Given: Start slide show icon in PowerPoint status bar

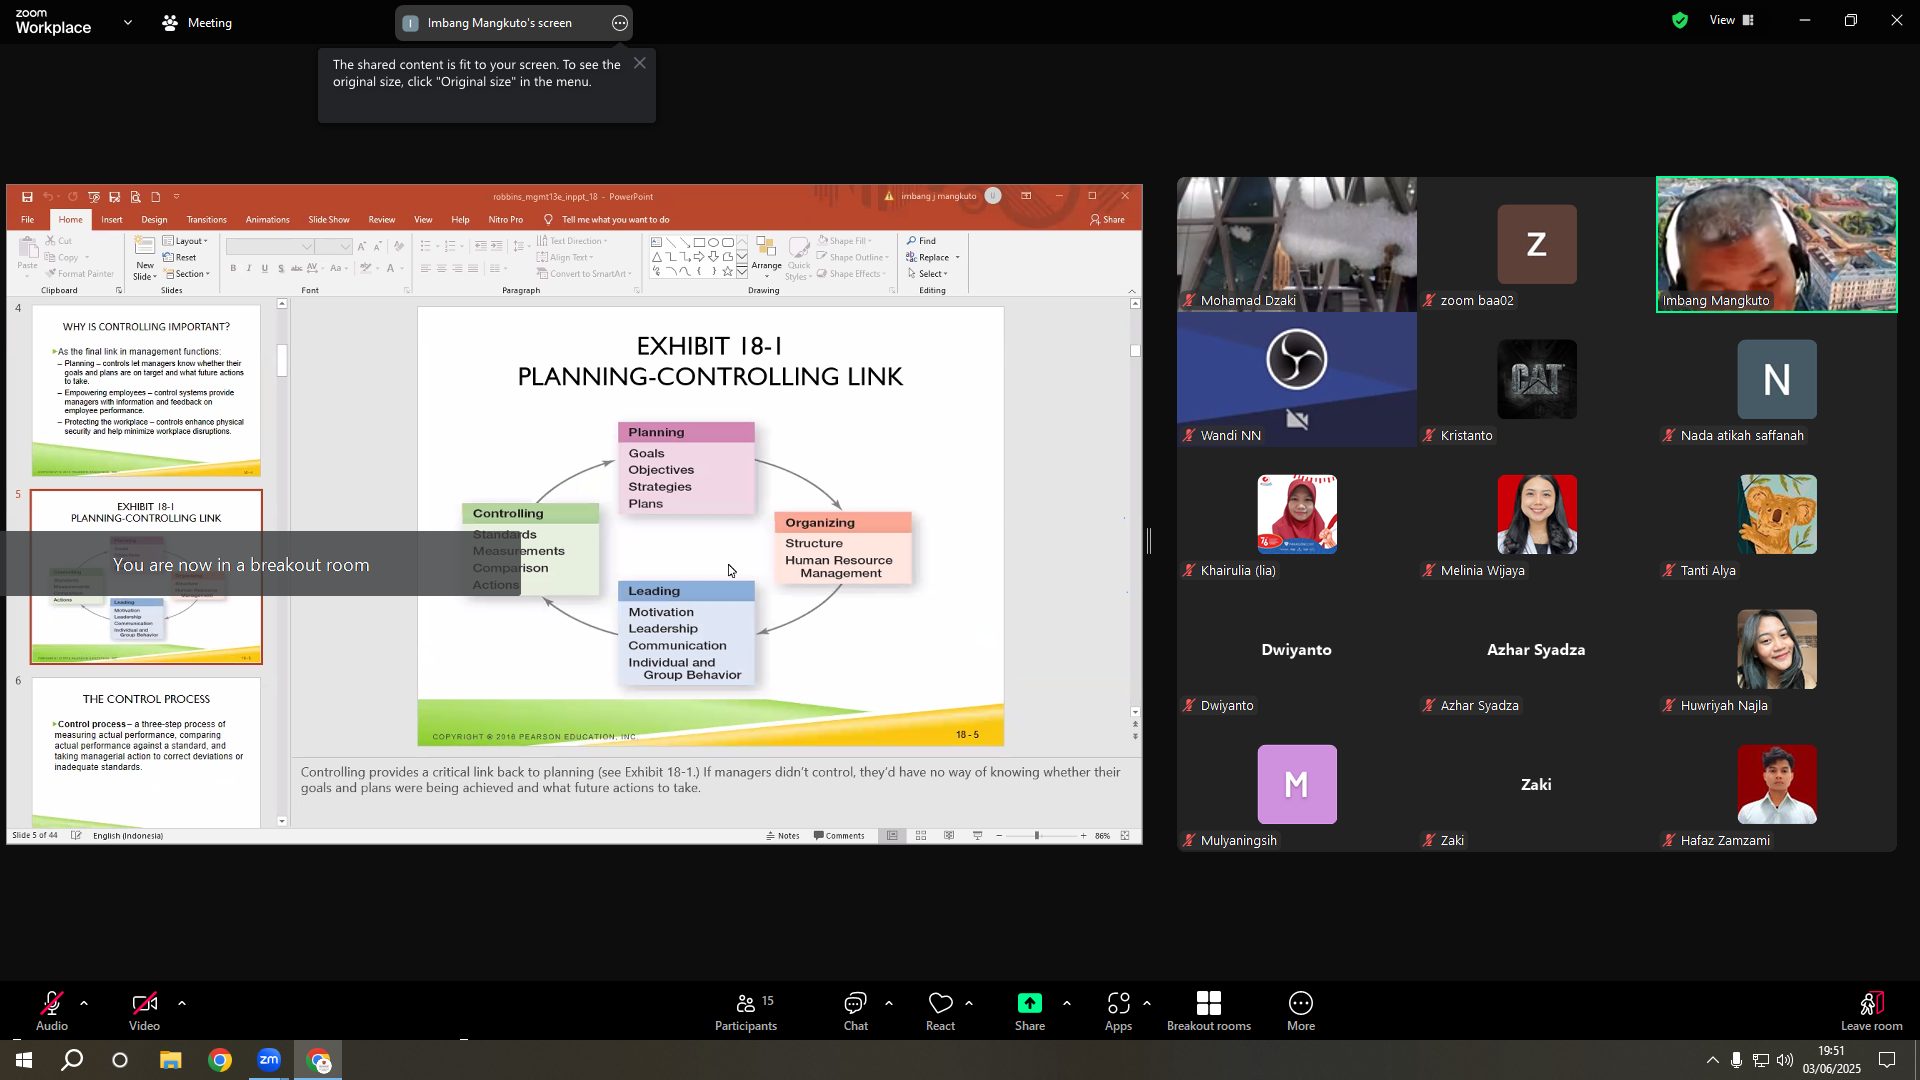Looking at the screenshot, I should (x=977, y=836).
